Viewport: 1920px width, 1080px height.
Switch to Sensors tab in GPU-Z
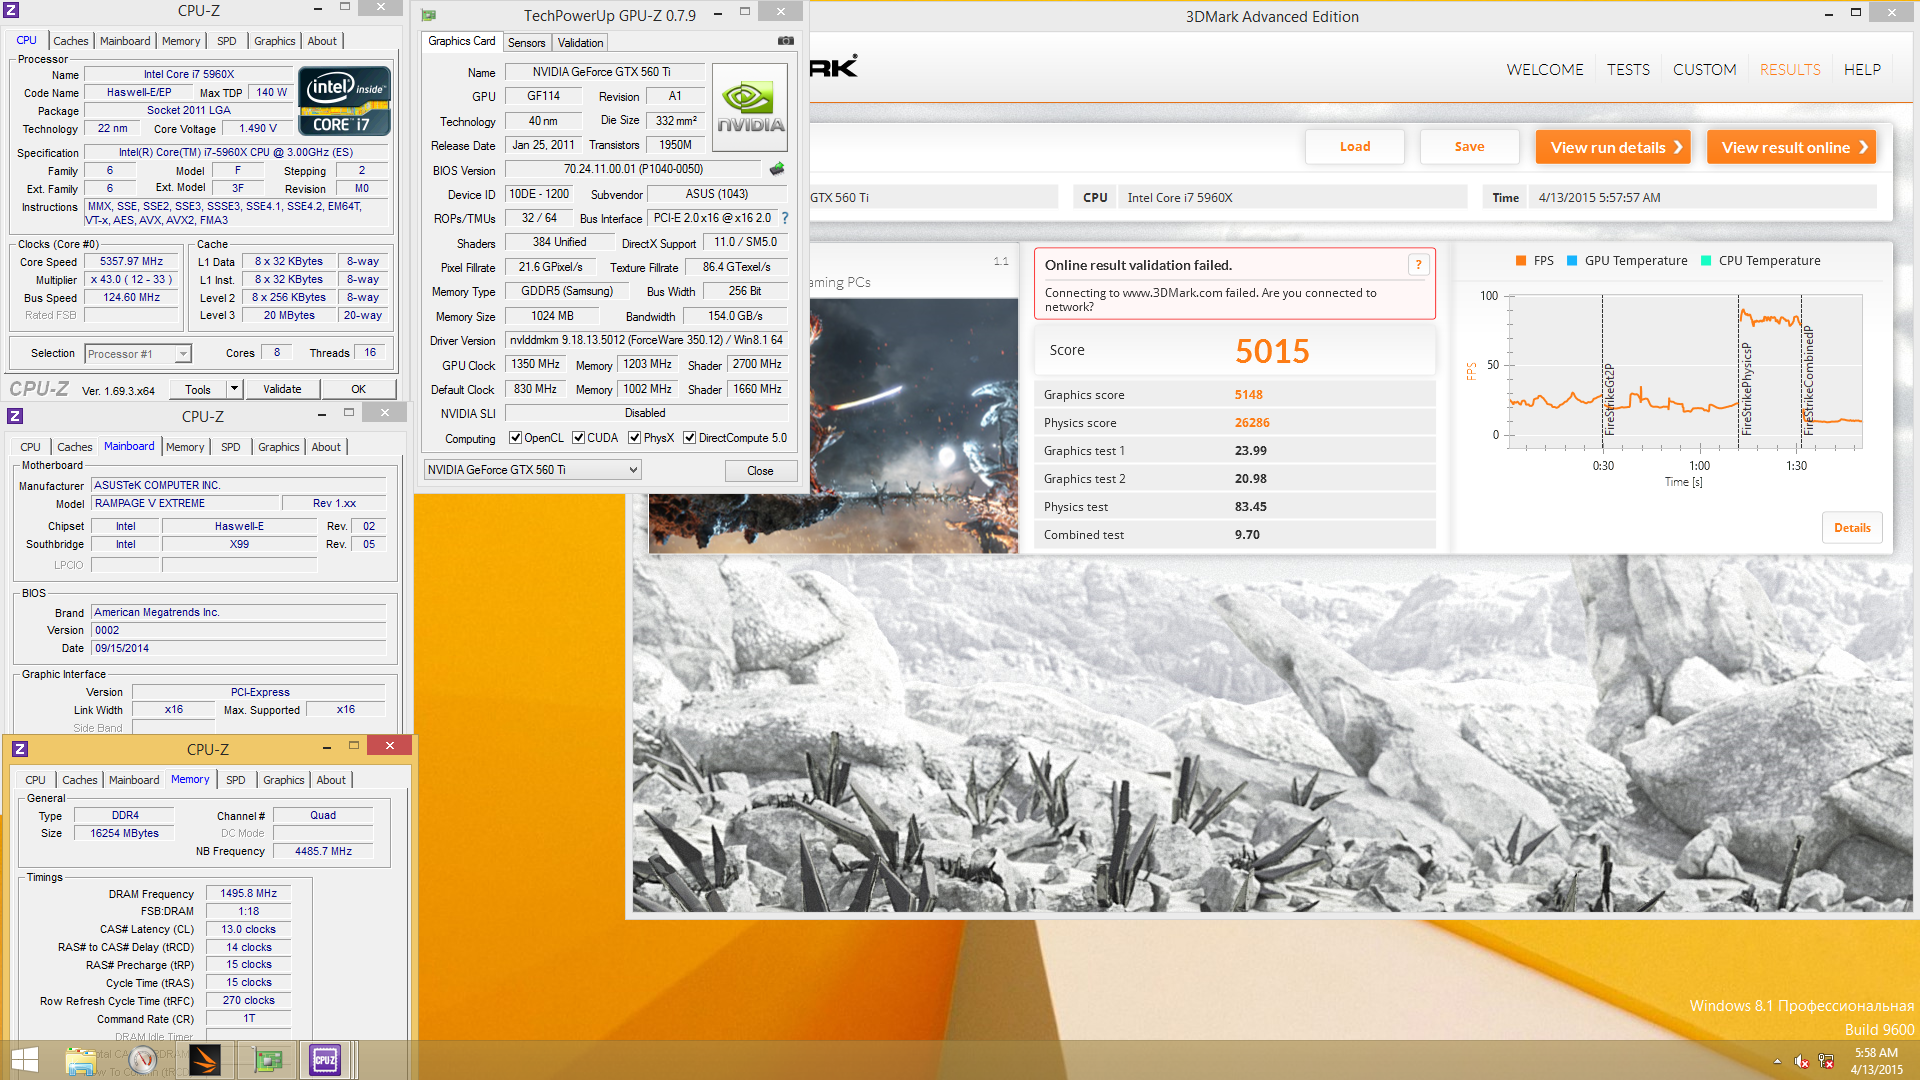click(x=526, y=43)
